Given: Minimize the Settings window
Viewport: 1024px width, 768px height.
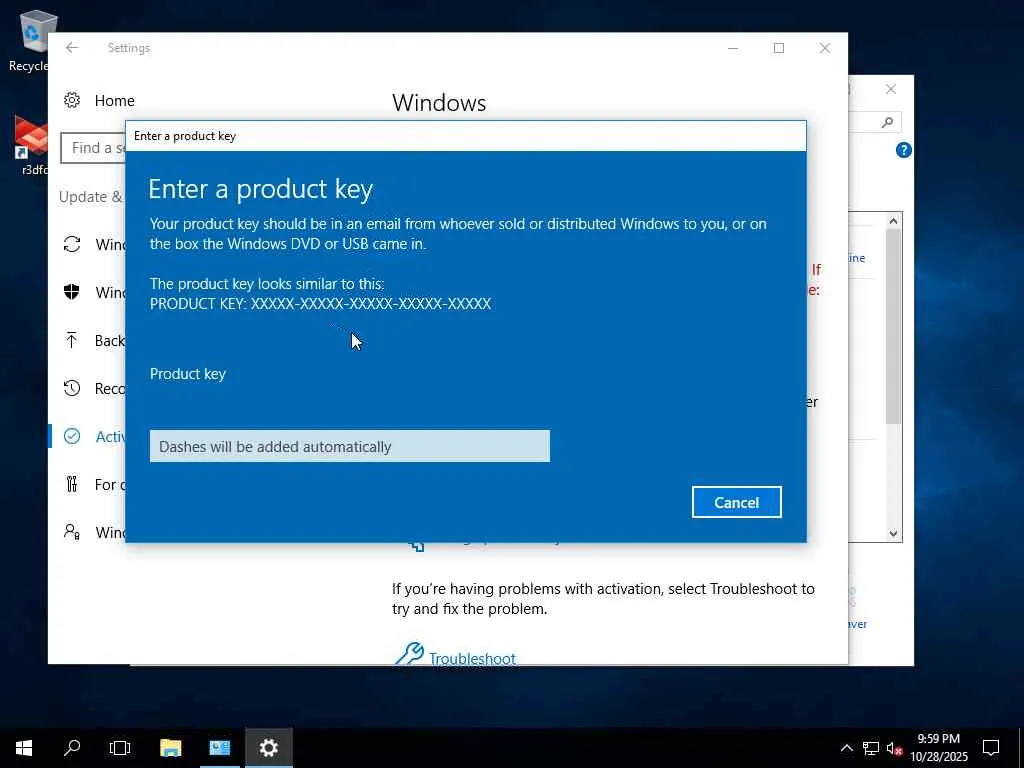Looking at the screenshot, I should [733, 48].
